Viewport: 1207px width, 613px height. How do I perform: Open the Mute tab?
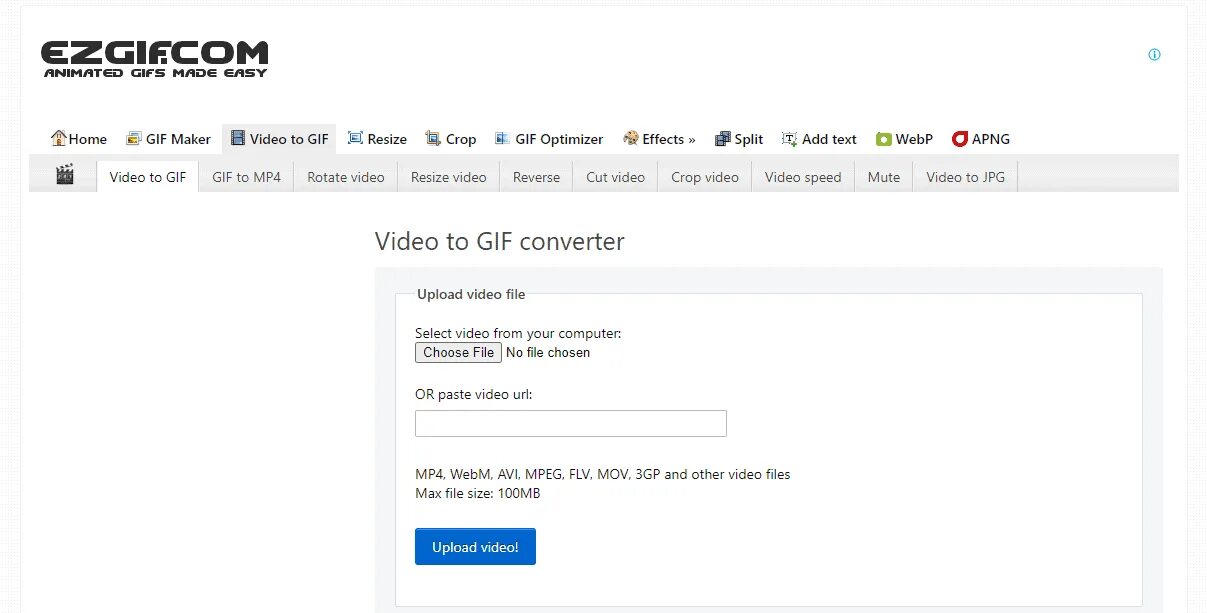883,176
